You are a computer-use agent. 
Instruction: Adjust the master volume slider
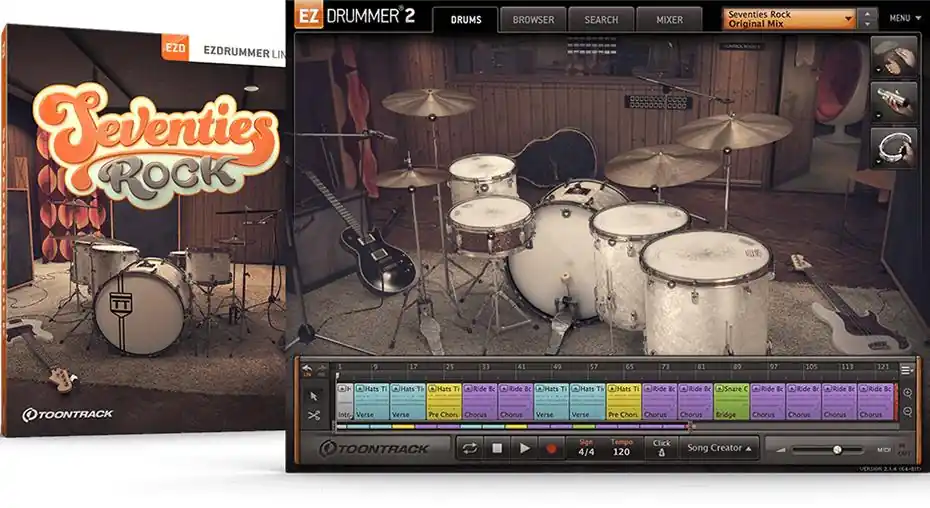(826, 450)
